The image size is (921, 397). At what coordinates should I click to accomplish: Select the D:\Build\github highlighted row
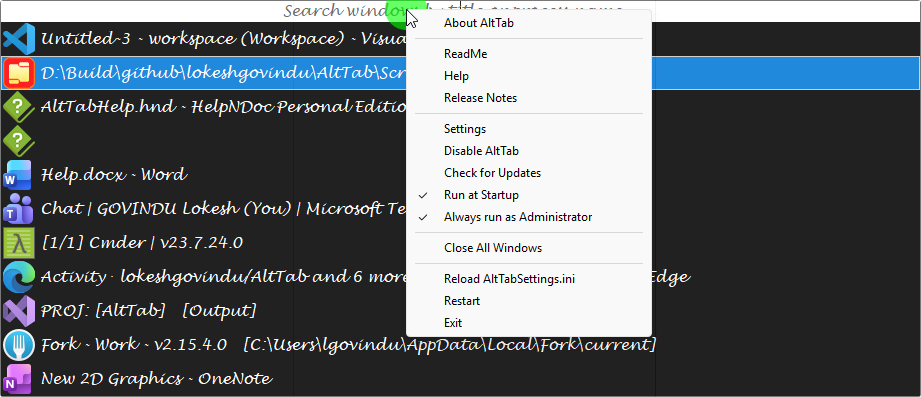pos(460,73)
